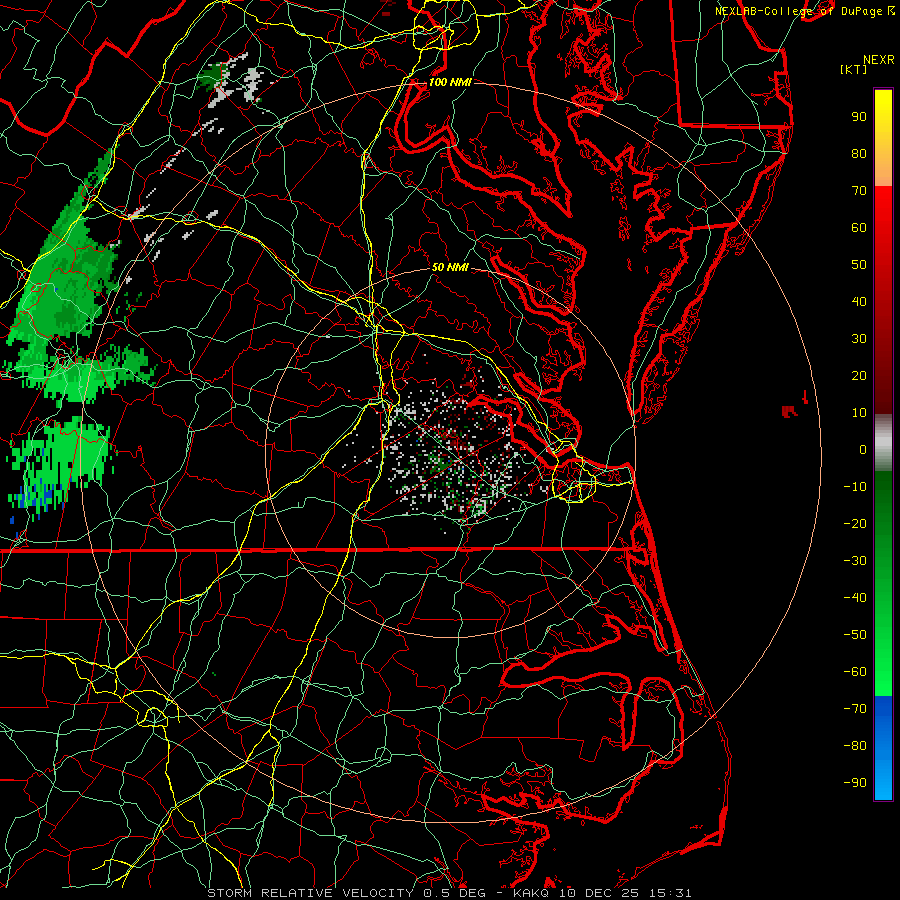900x900 pixels.
Task: Click the -60 value on velocity scale
Action: pos(855,672)
